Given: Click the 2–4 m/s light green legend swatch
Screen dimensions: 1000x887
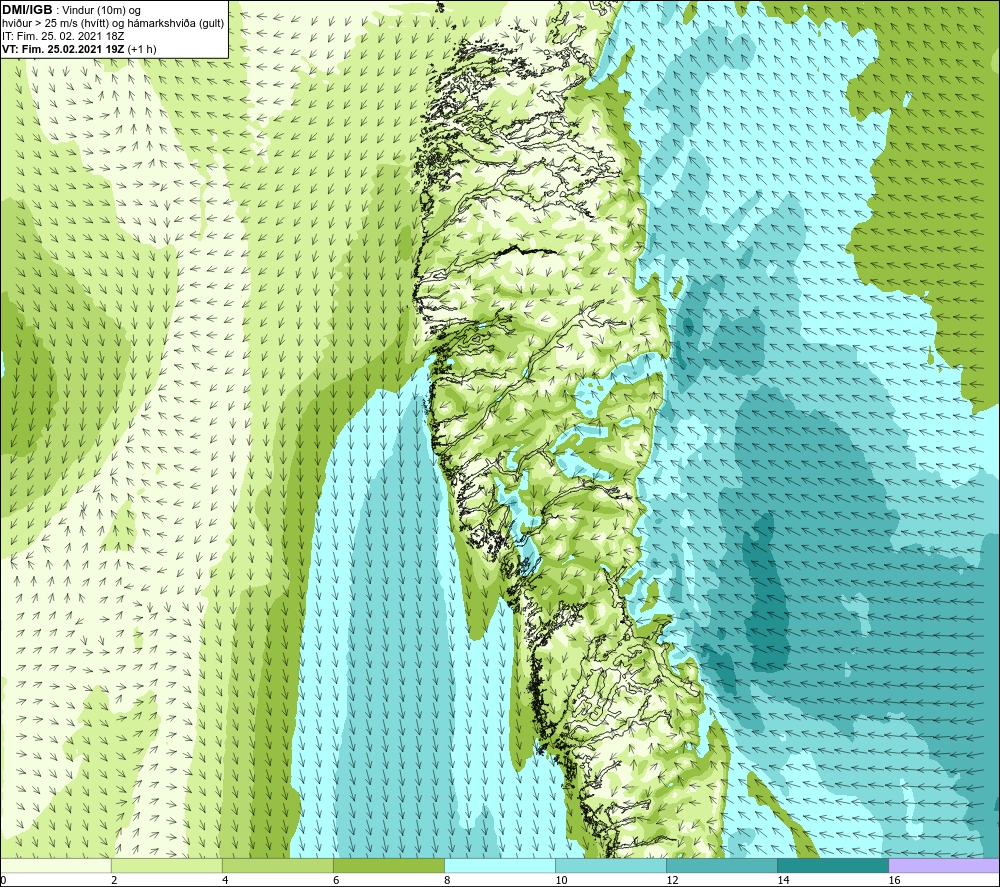Looking at the screenshot, I should (x=166, y=866).
